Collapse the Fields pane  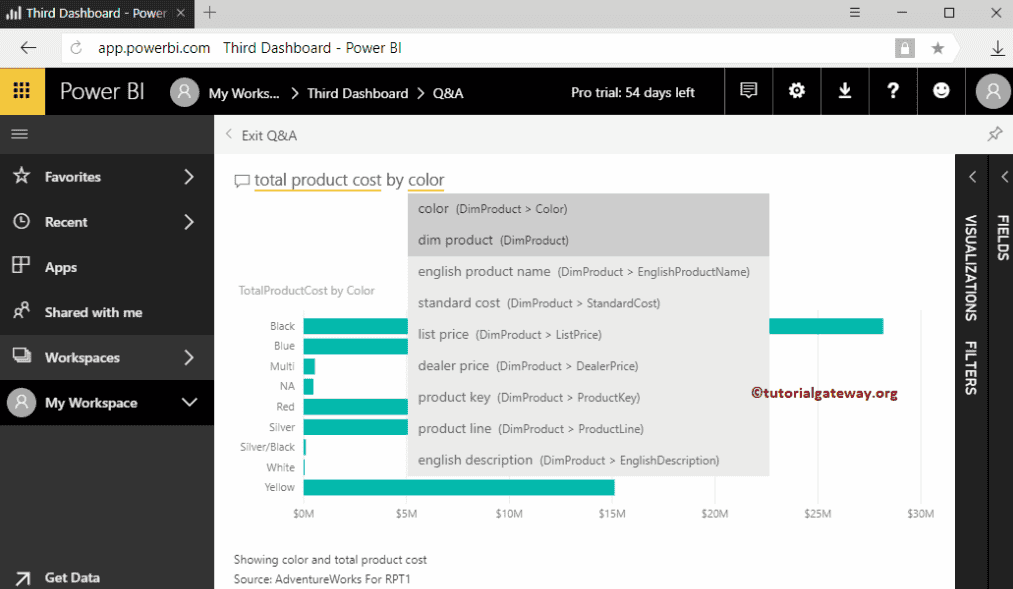point(1004,176)
